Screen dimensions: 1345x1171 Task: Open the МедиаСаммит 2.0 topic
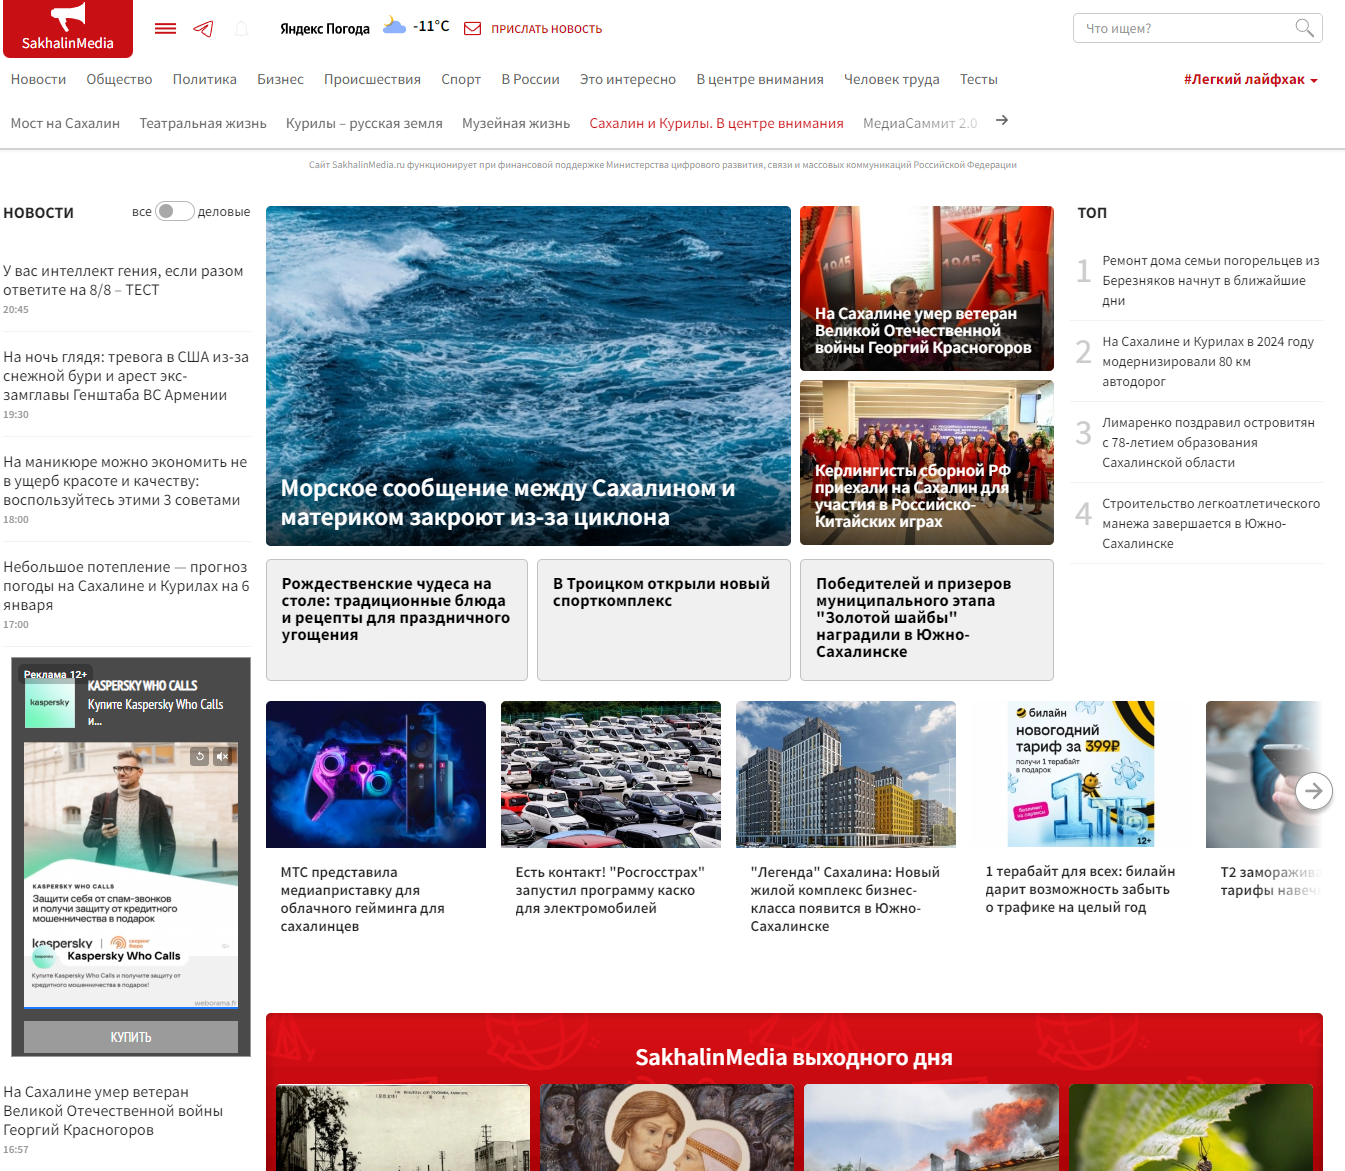pos(920,124)
